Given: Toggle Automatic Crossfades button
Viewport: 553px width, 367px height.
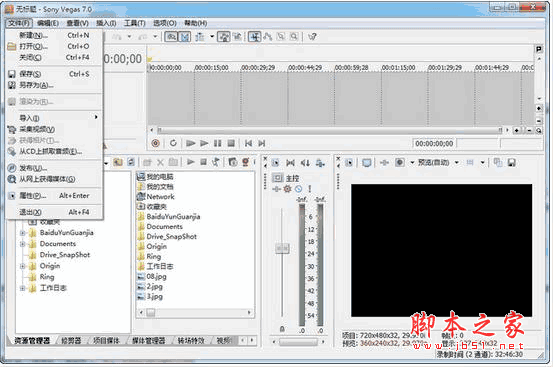Looking at the screenshot, I should pos(184,36).
